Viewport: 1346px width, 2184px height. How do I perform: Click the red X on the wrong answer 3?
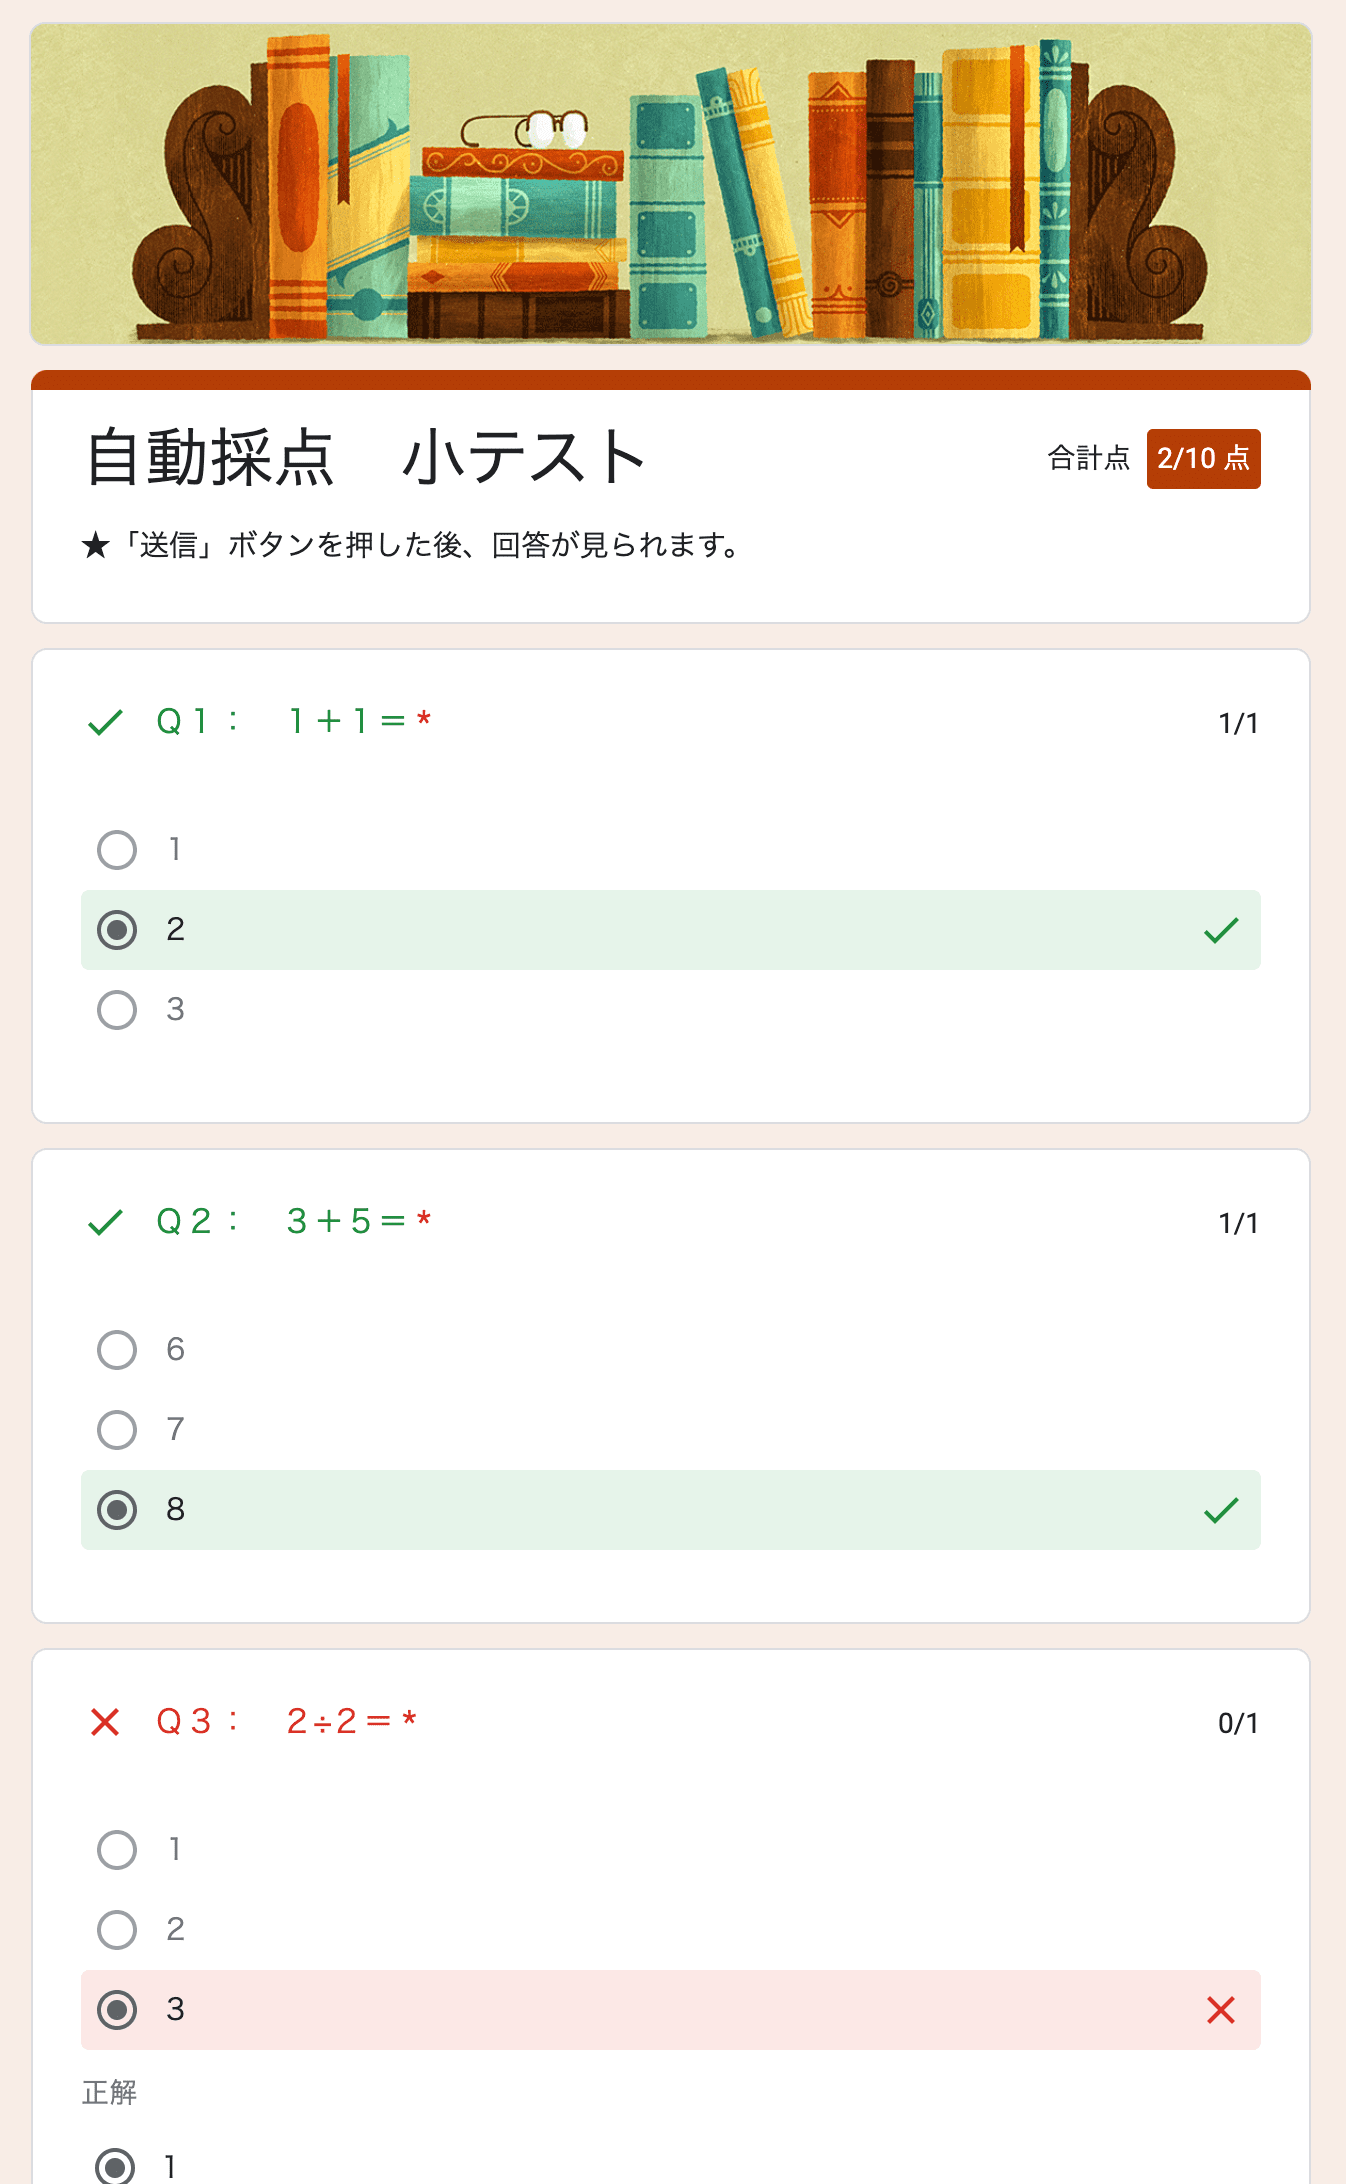pyautogui.click(x=1222, y=2010)
